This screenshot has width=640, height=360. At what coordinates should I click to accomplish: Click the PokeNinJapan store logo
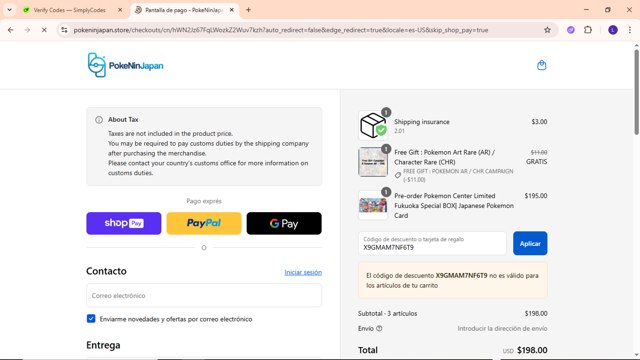(x=125, y=65)
